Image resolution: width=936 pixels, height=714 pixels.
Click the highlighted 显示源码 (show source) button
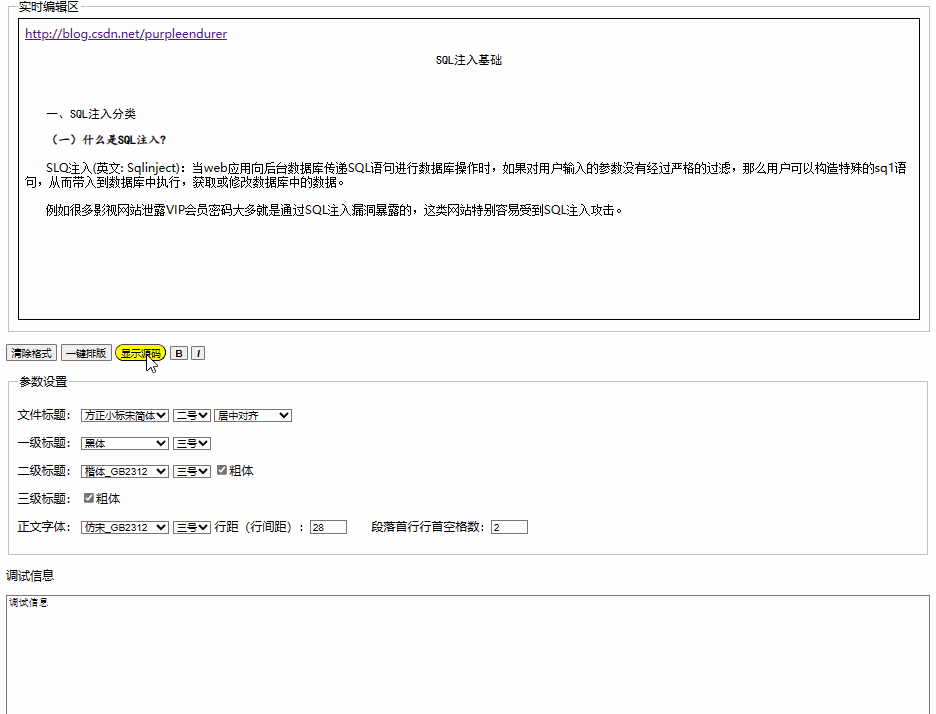point(140,353)
